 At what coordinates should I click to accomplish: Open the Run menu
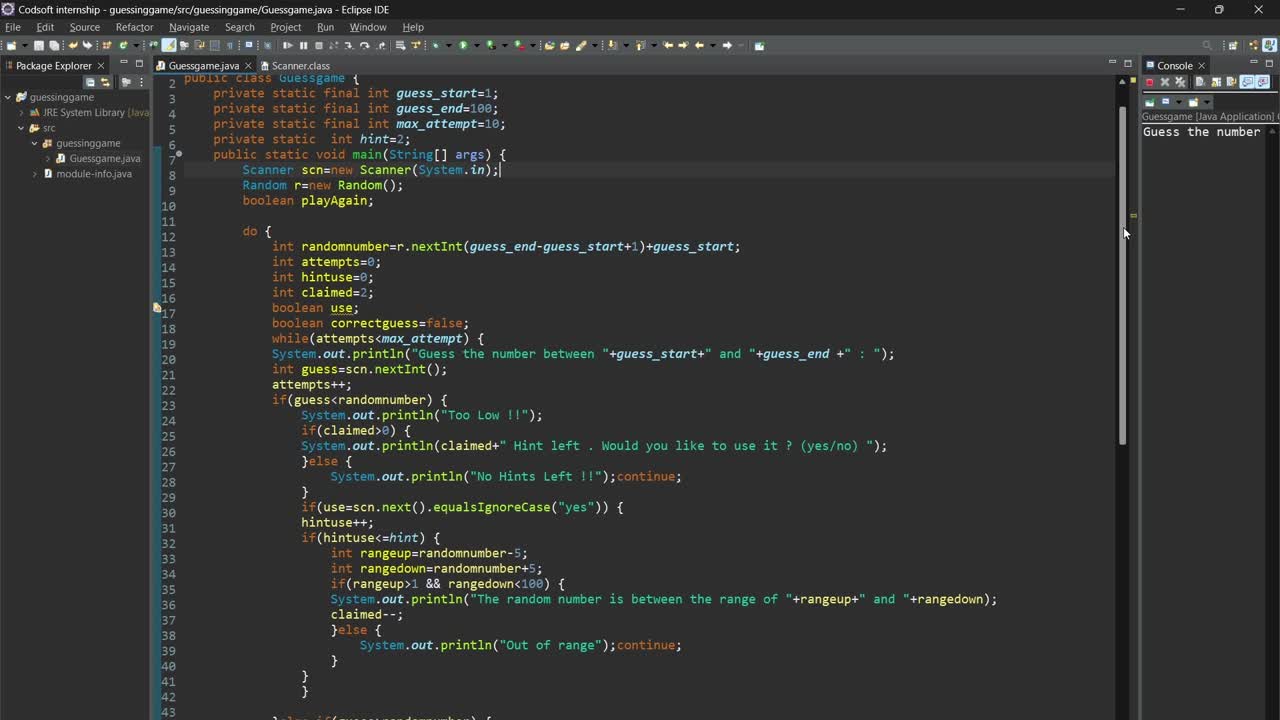coord(325,27)
